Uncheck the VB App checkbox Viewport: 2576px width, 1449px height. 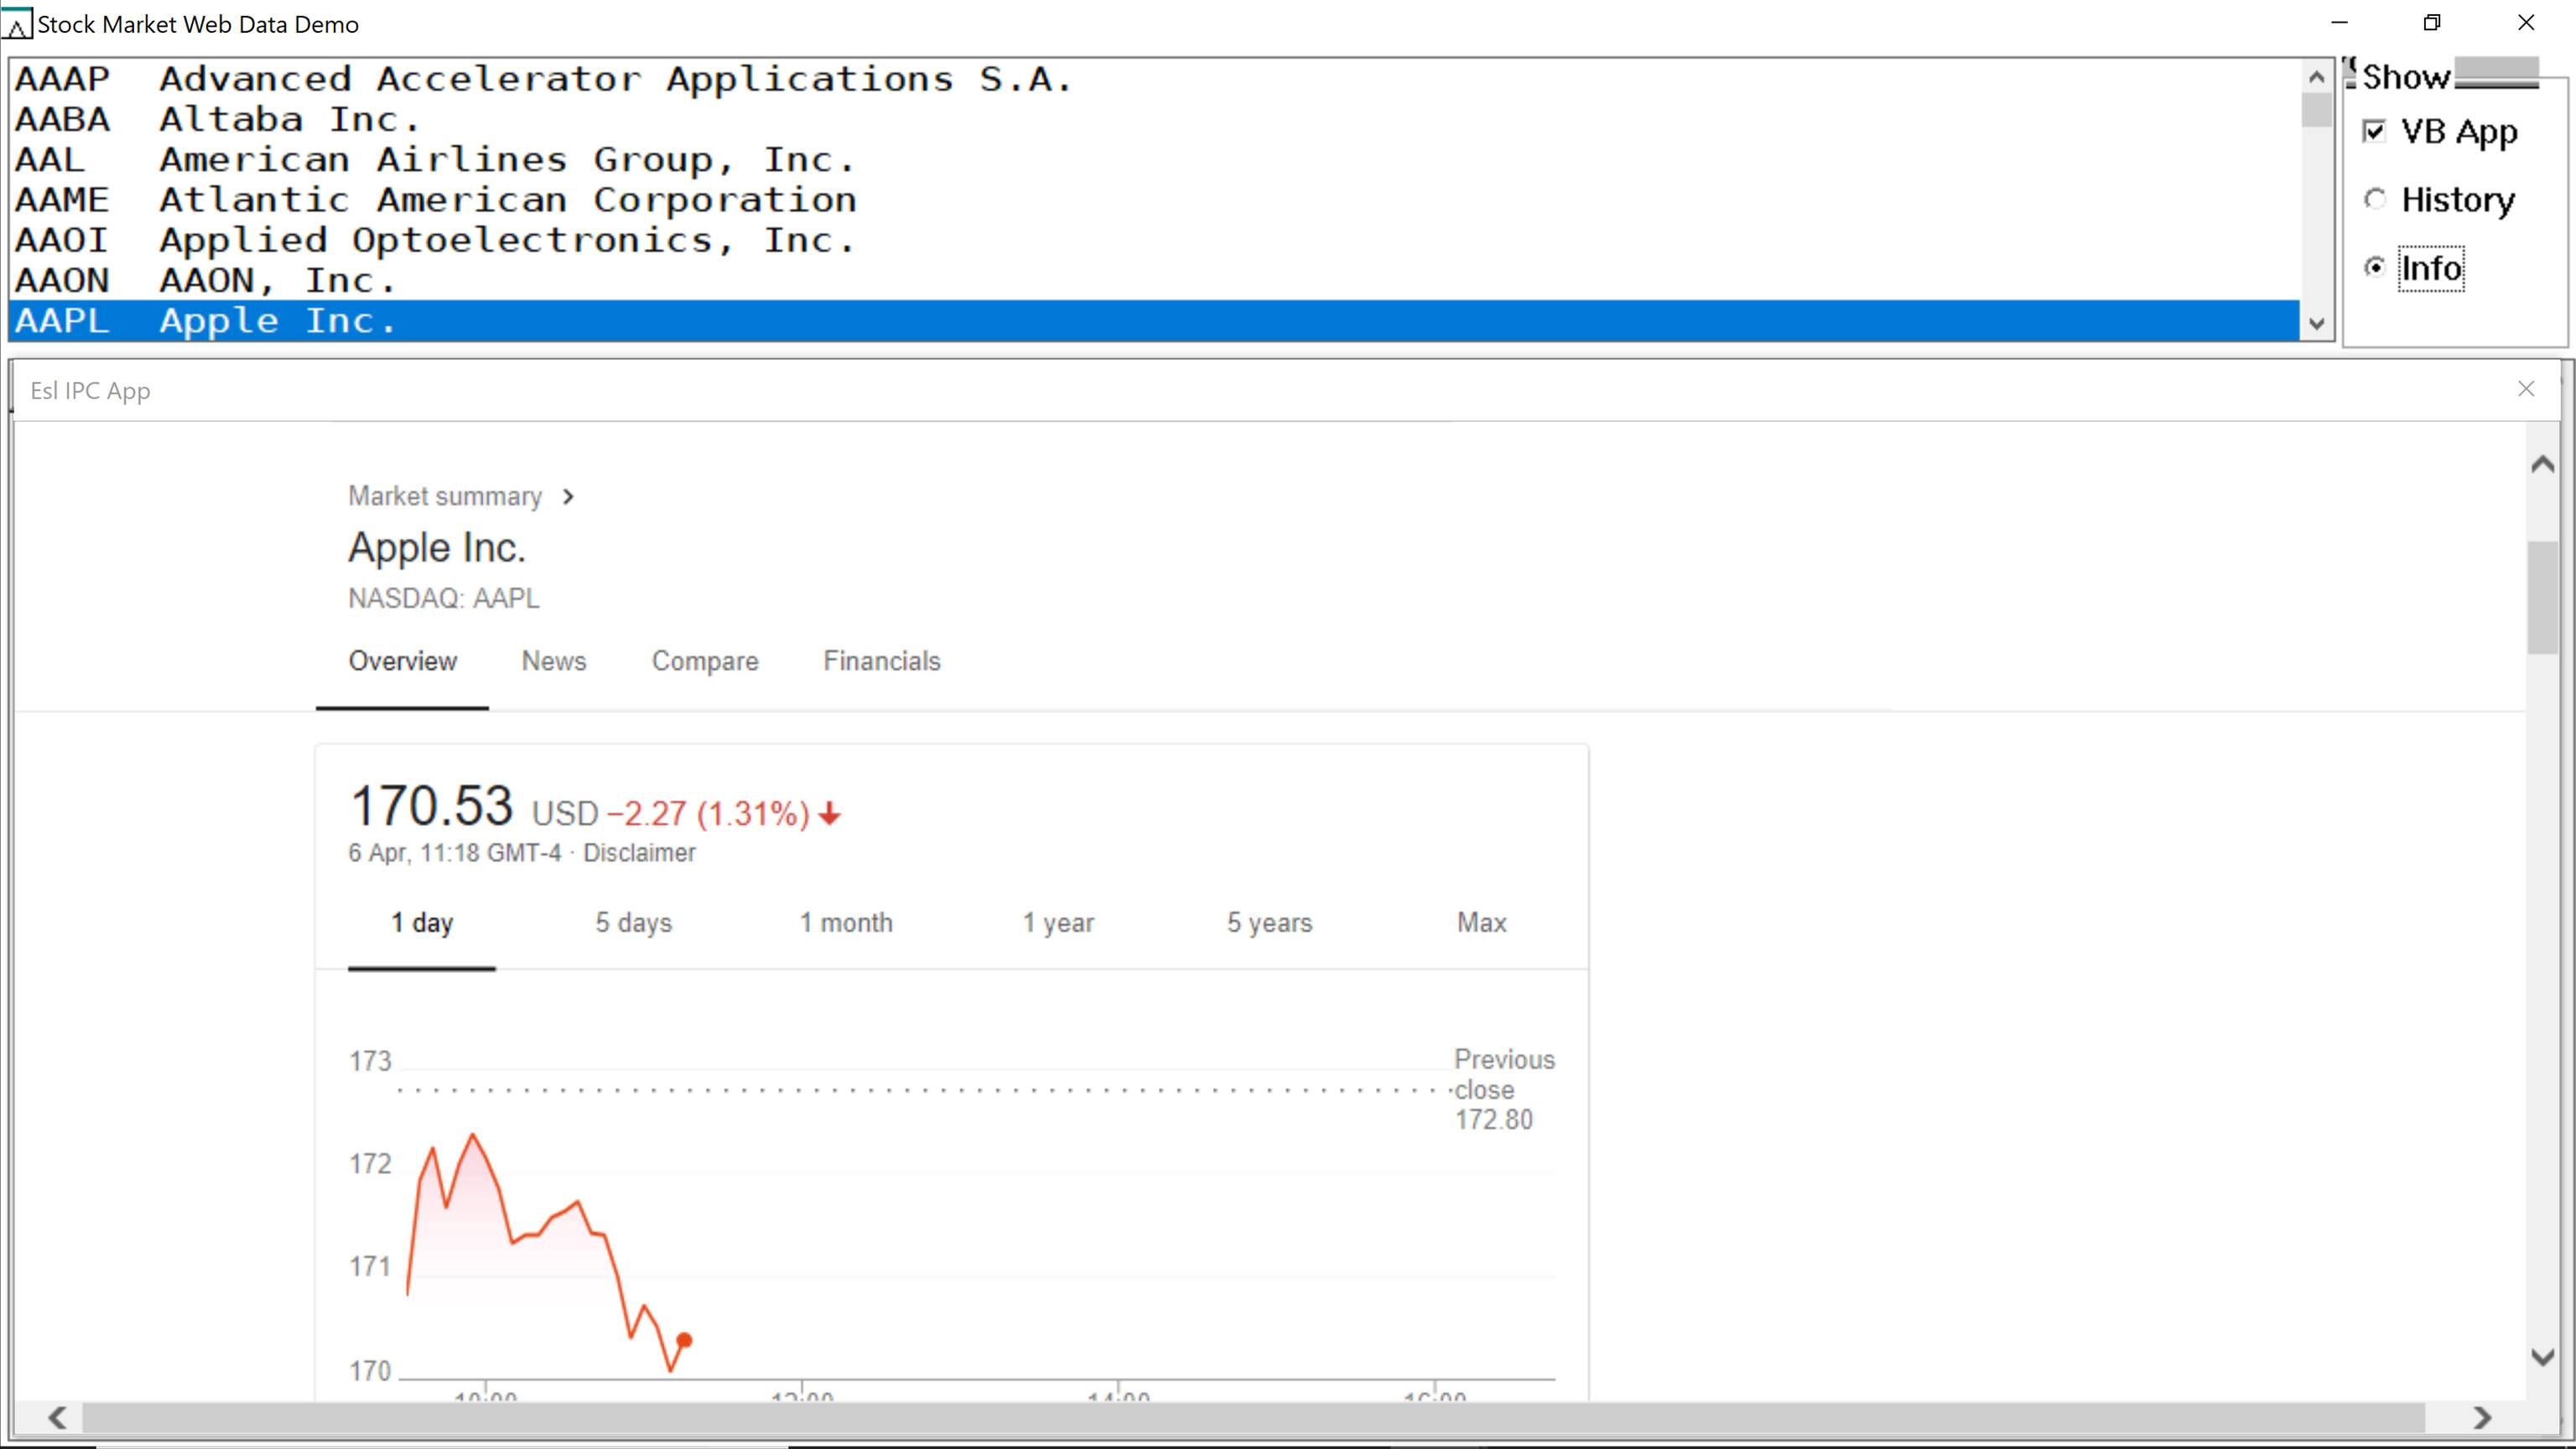(x=2374, y=132)
